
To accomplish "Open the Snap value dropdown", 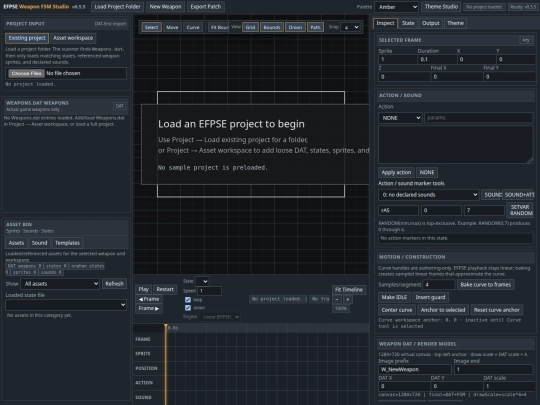I will pos(350,27).
